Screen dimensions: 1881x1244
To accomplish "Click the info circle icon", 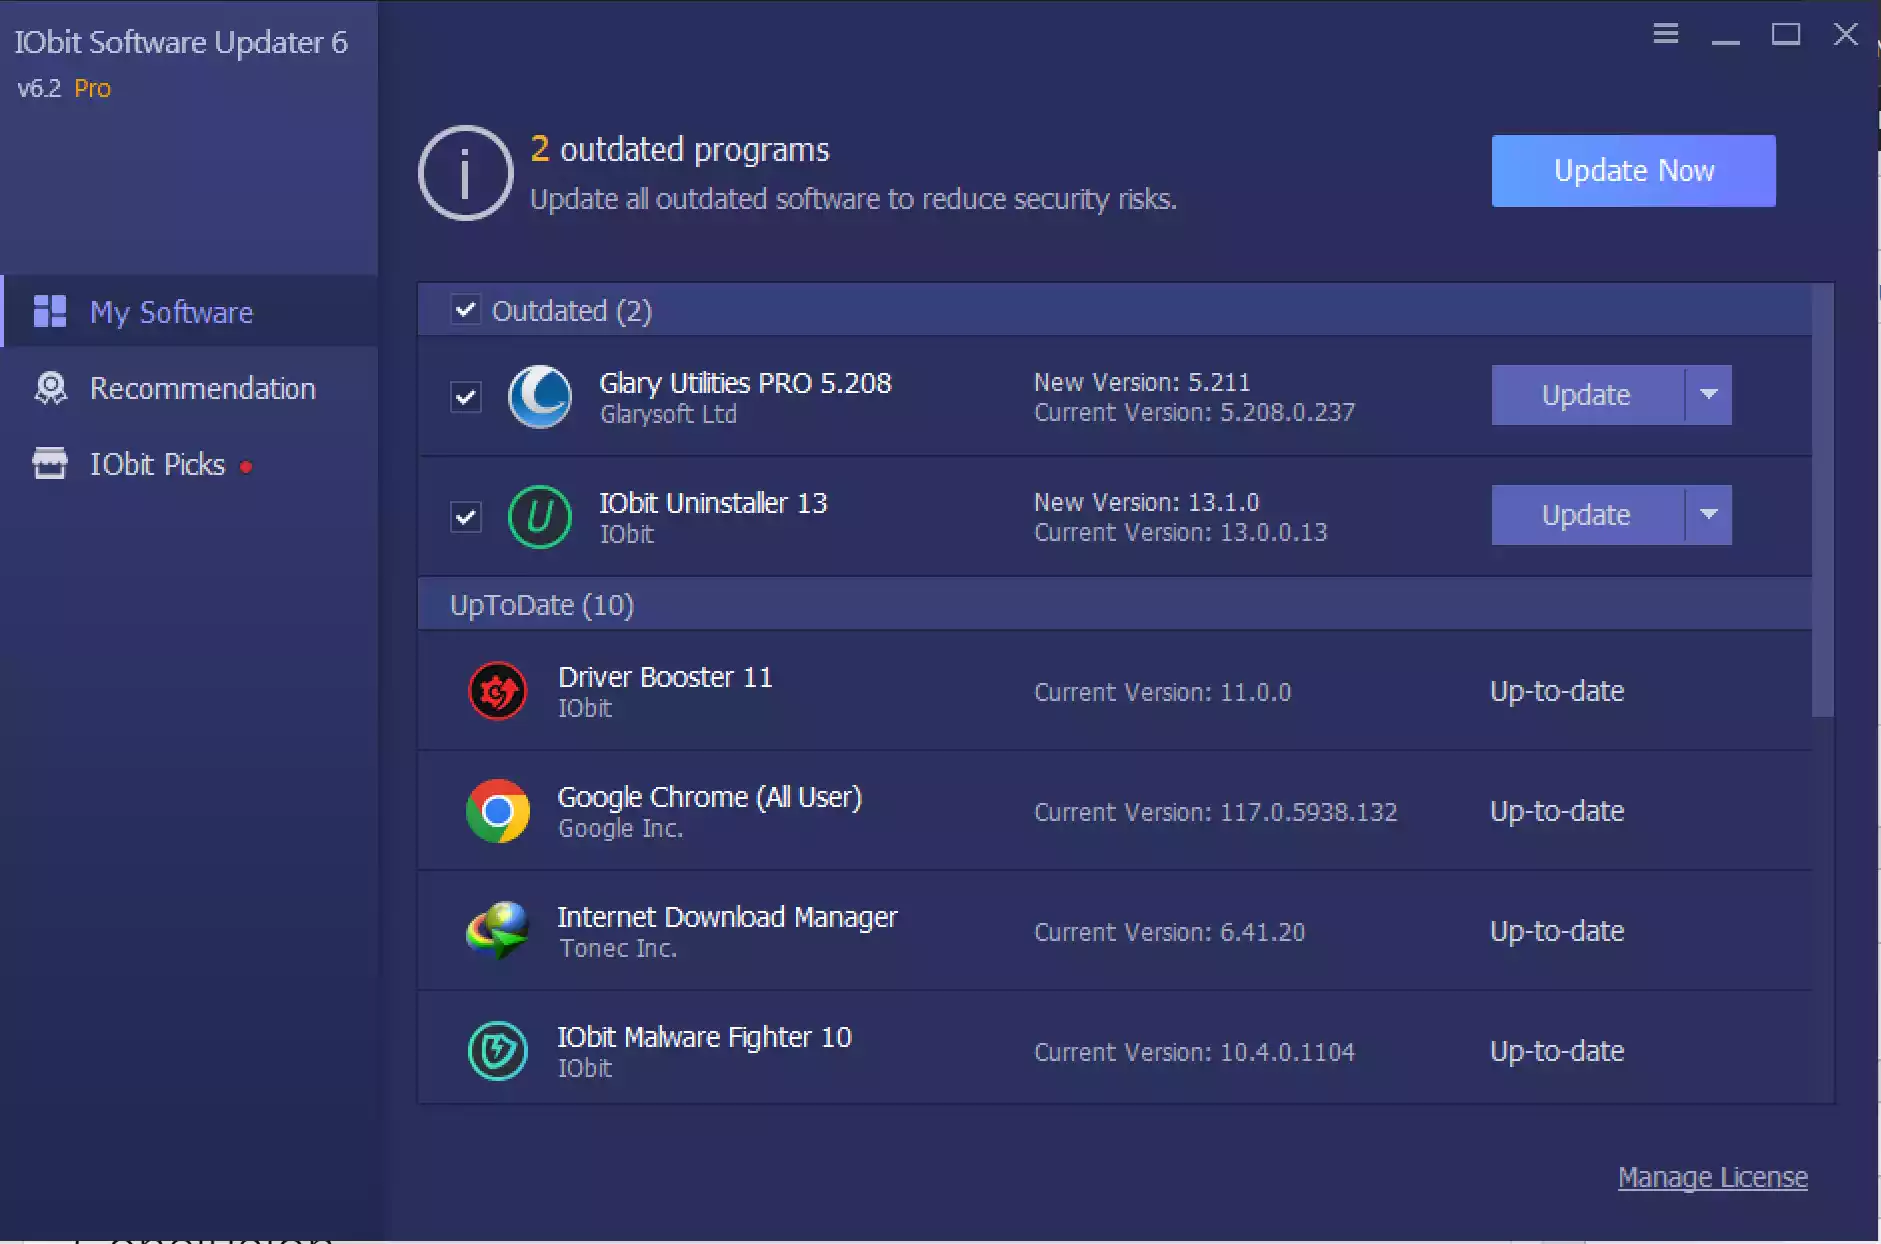I will [466, 173].
